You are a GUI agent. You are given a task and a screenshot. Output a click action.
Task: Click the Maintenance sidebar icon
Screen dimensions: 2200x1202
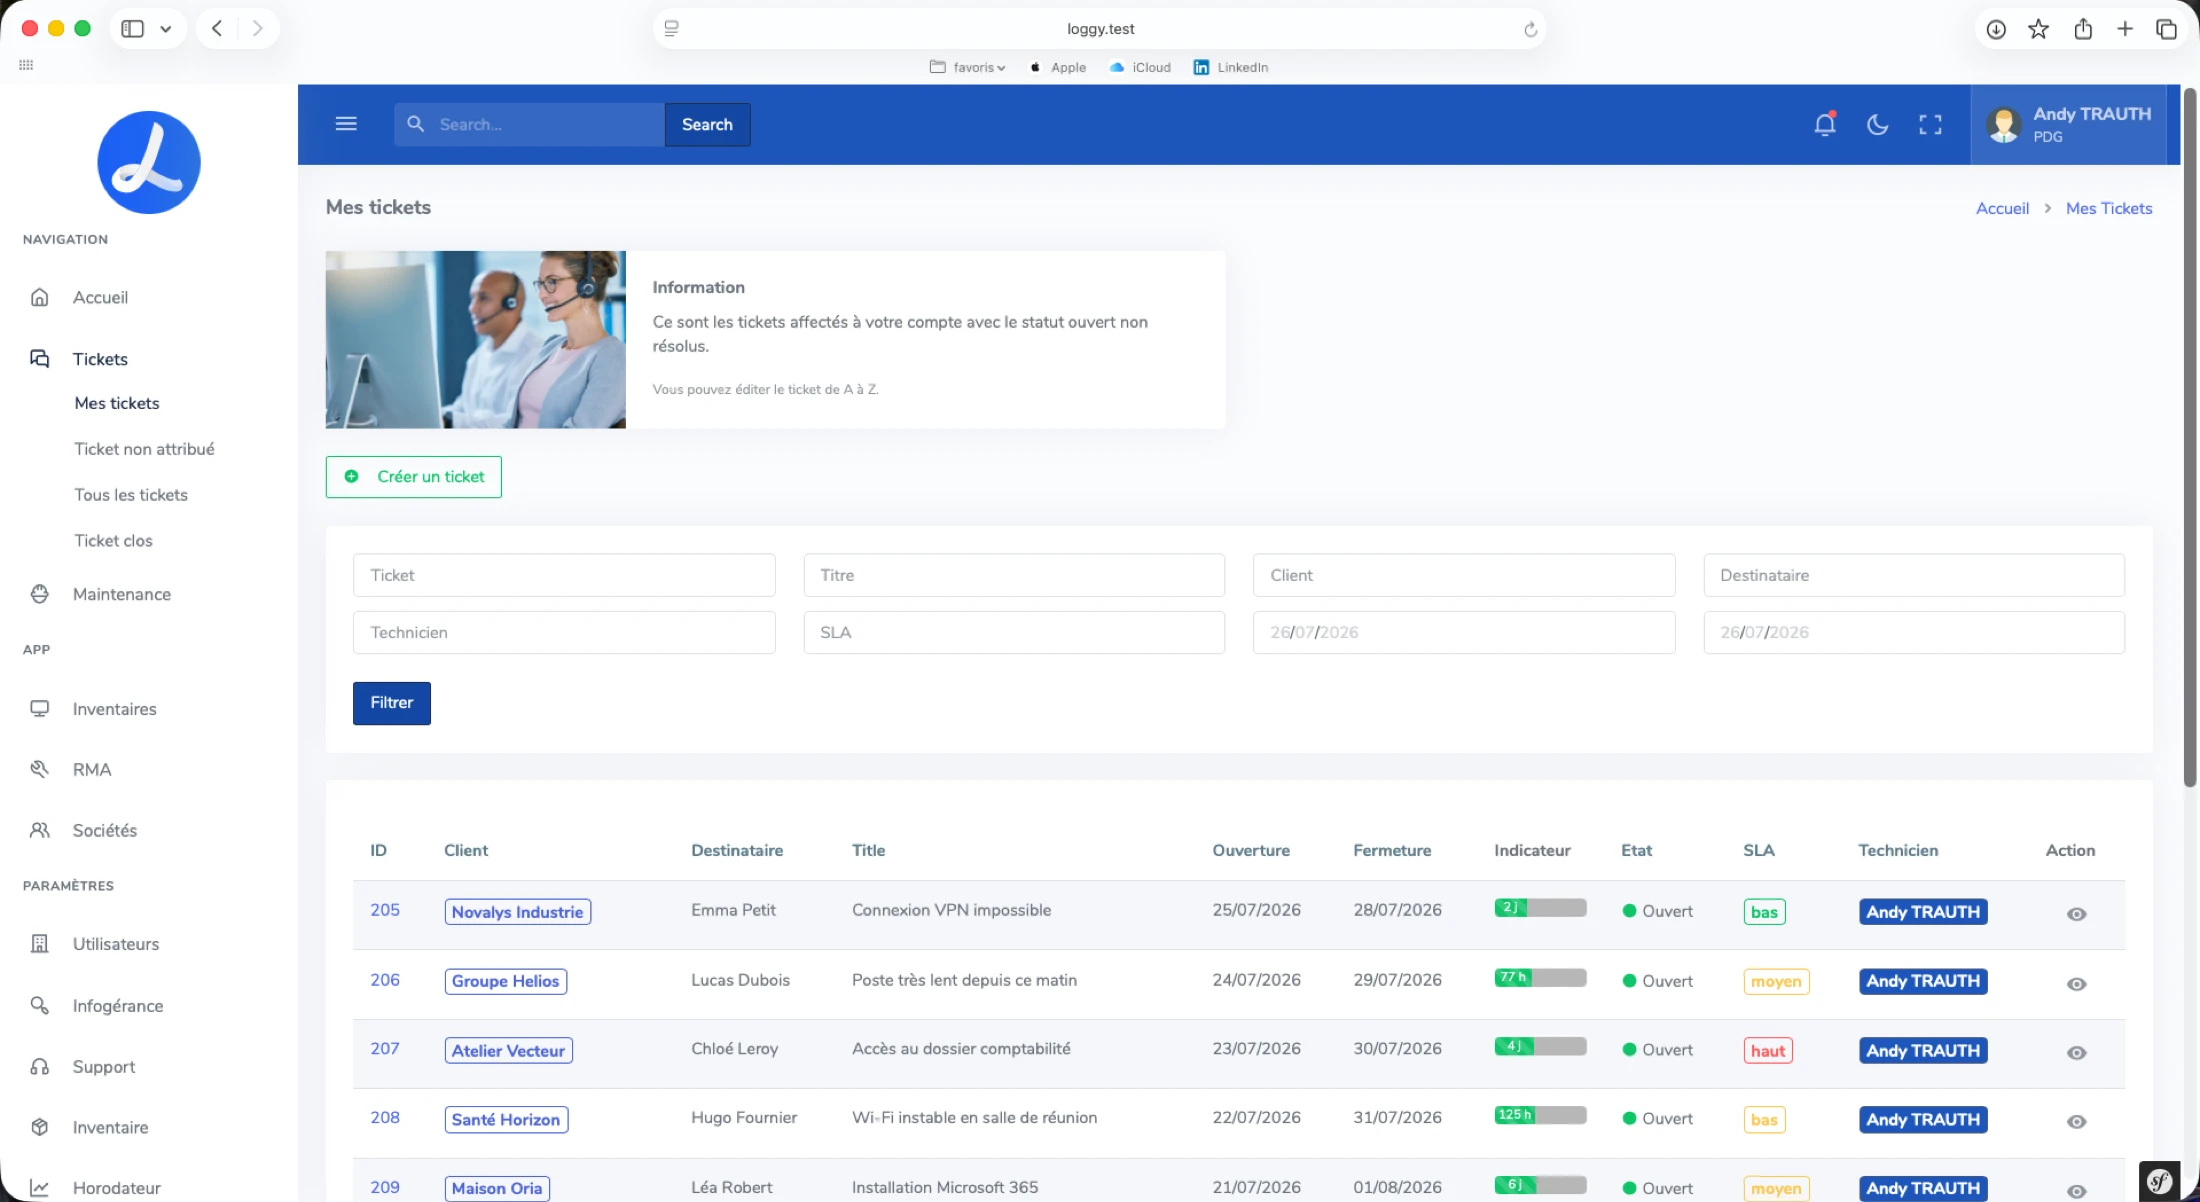[40, 594]
